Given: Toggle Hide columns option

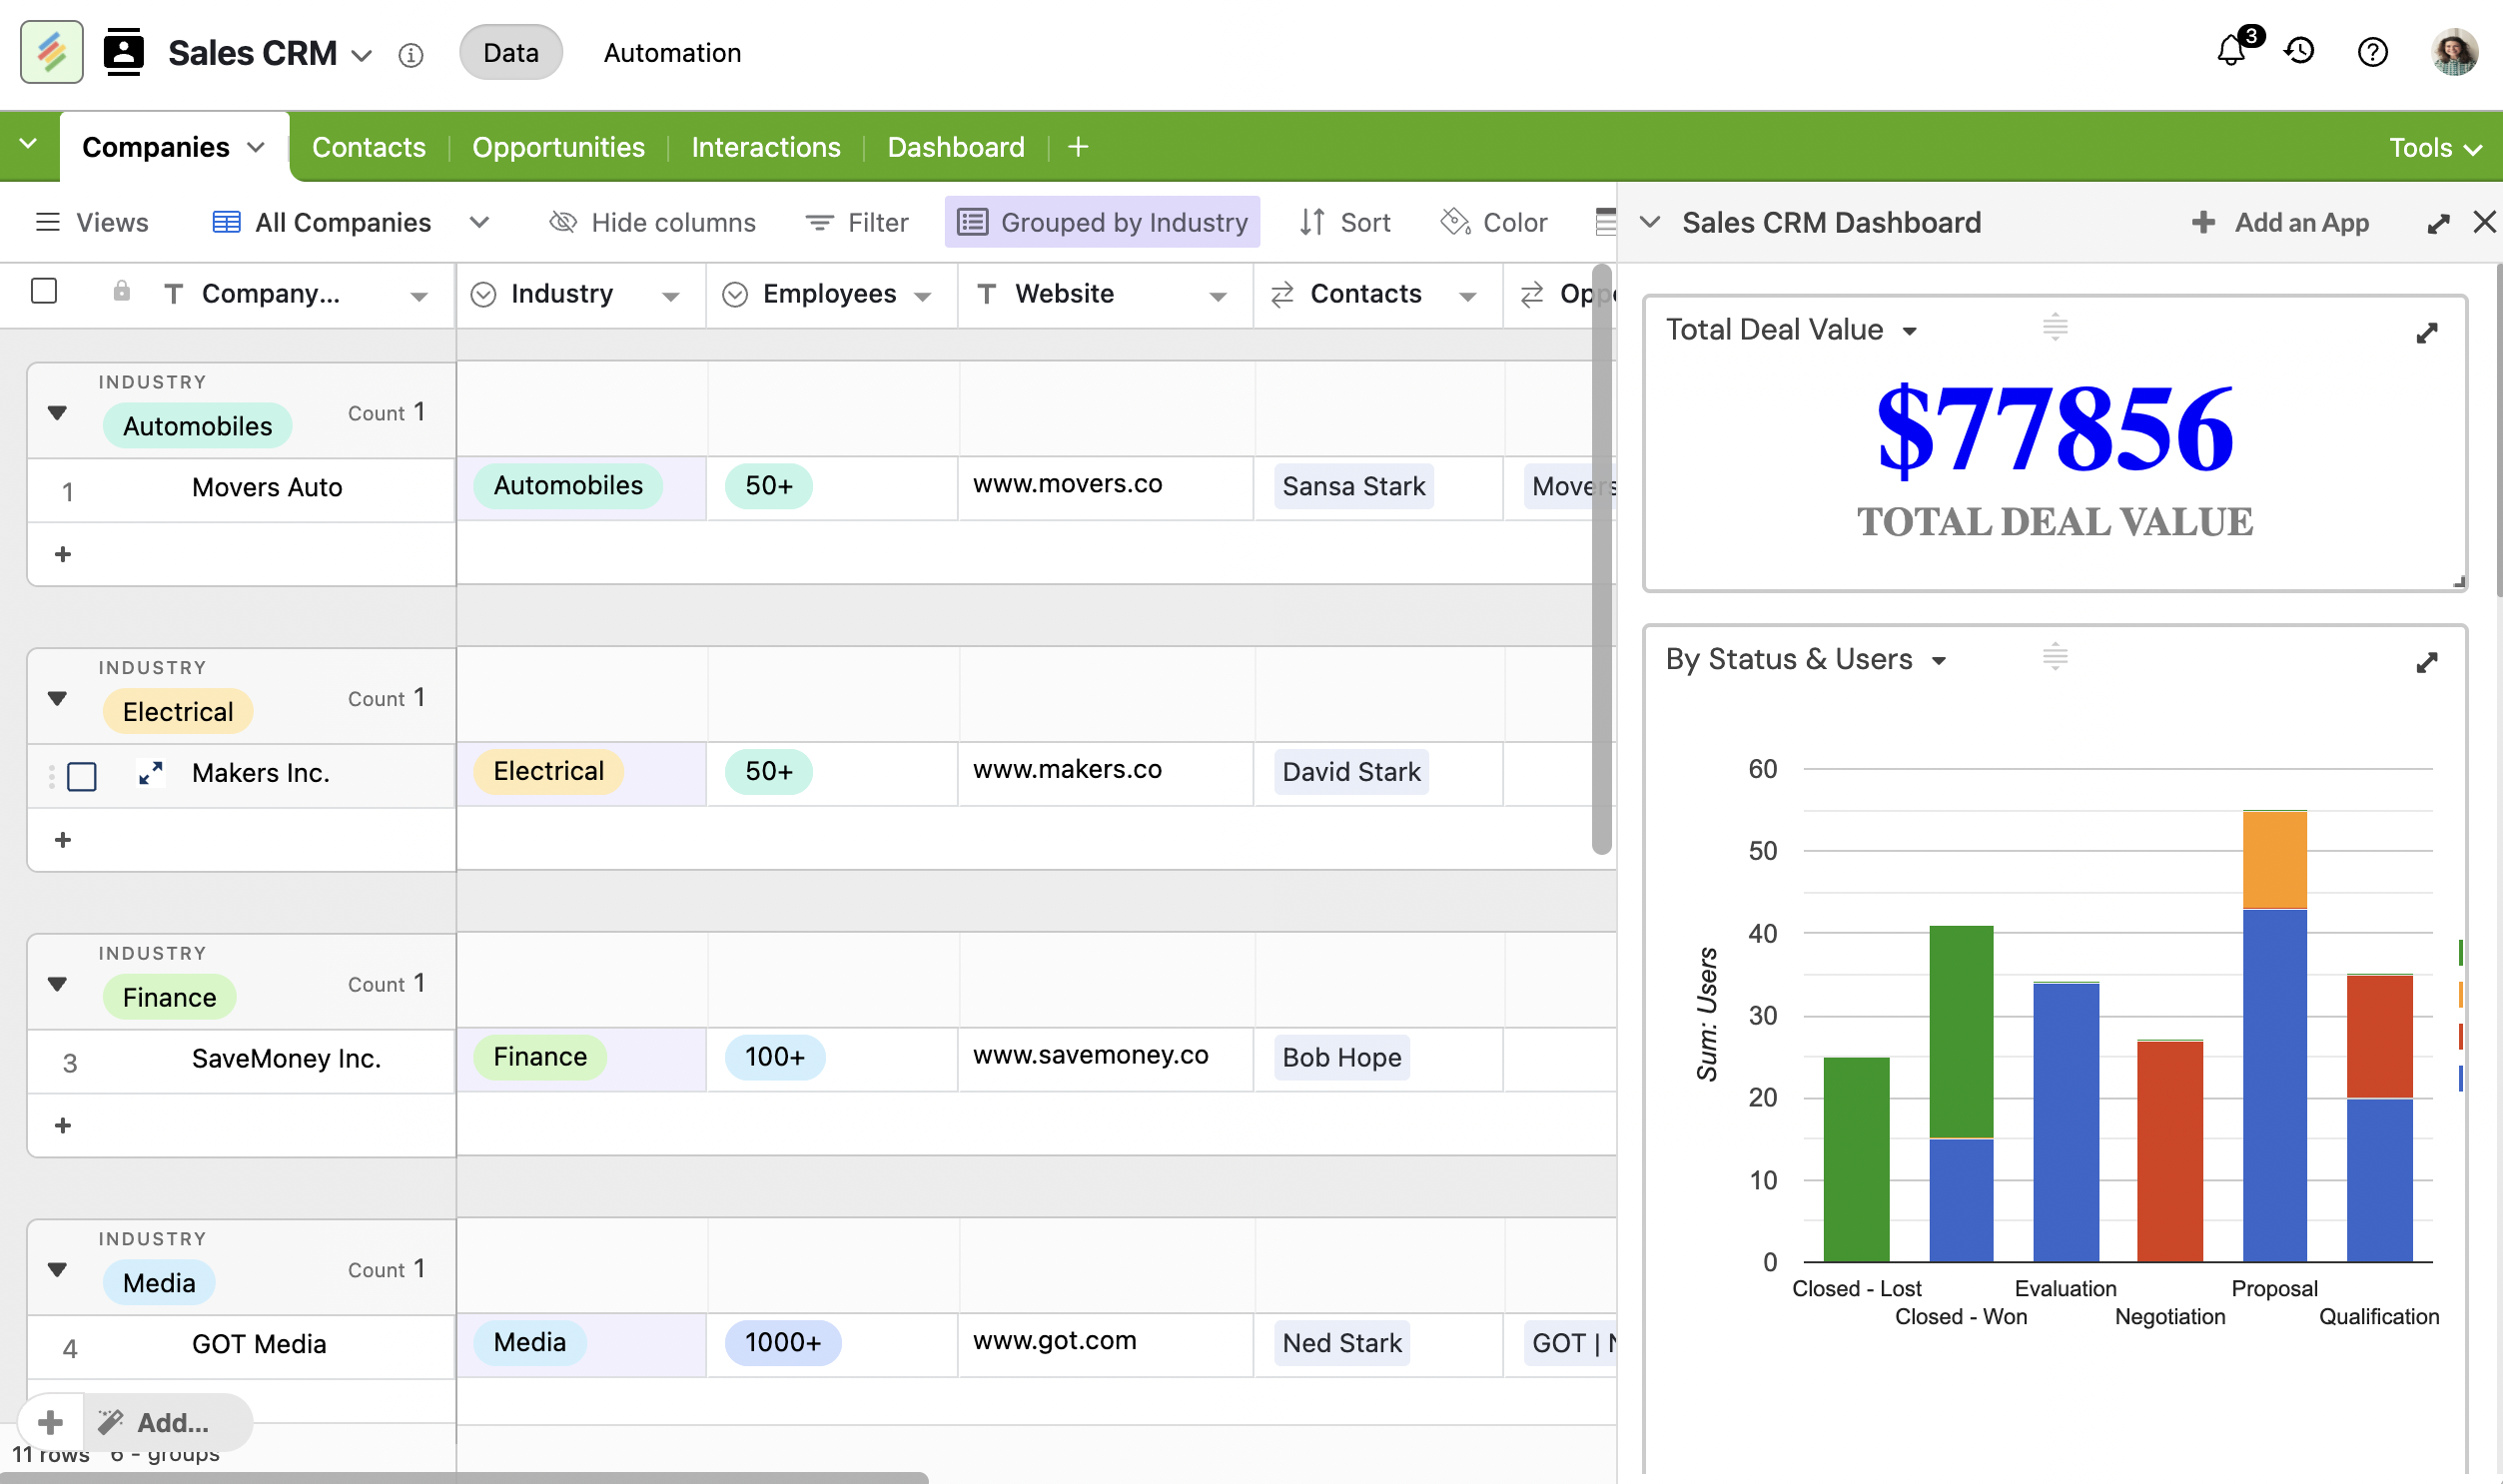Looking at the screenshot, I should coord(653,222).
